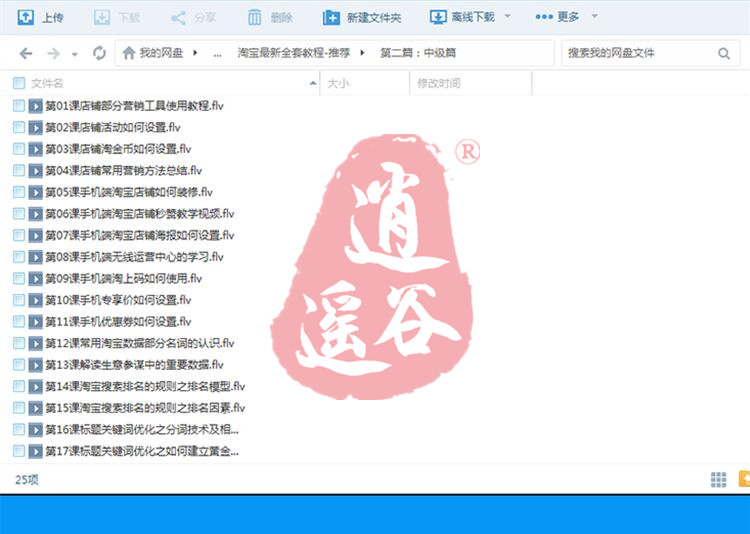Click video icon of 第14课 file
Screen dimensions: 750x534
(35, 386)
